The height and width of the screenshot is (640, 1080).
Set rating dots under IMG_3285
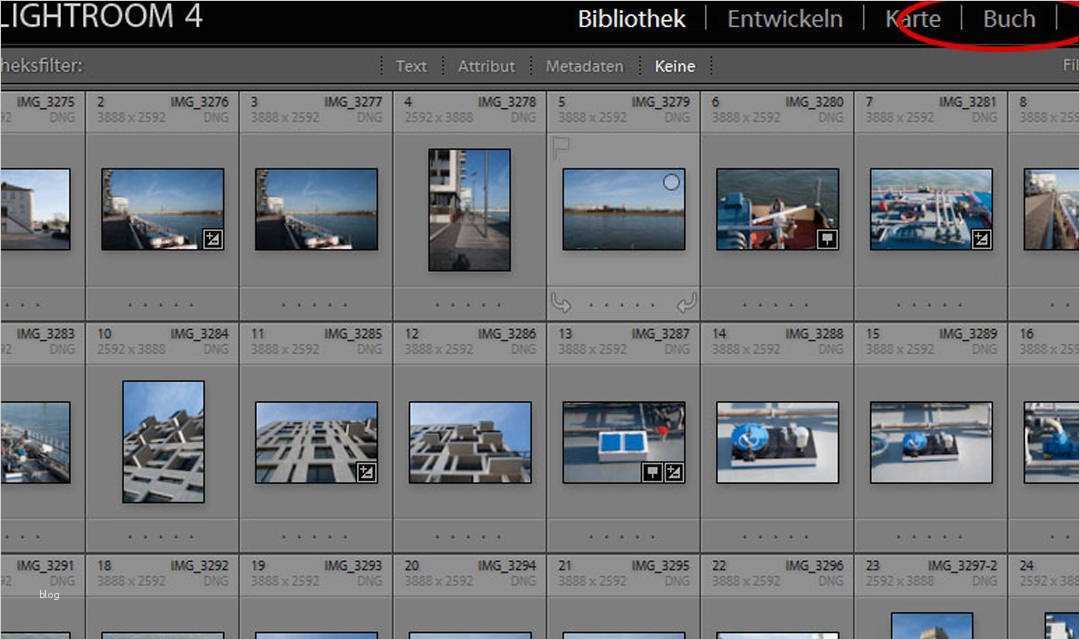point(314,537)
